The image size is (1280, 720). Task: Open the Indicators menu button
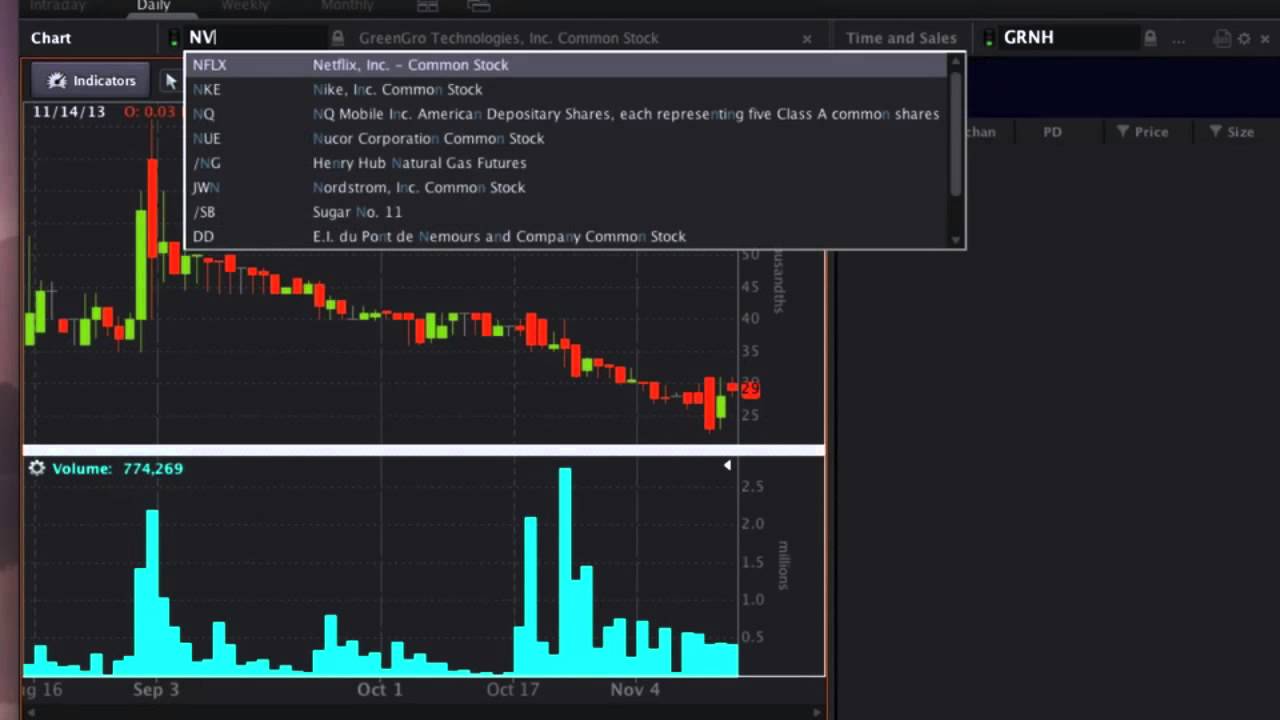(x=91, y=81)
